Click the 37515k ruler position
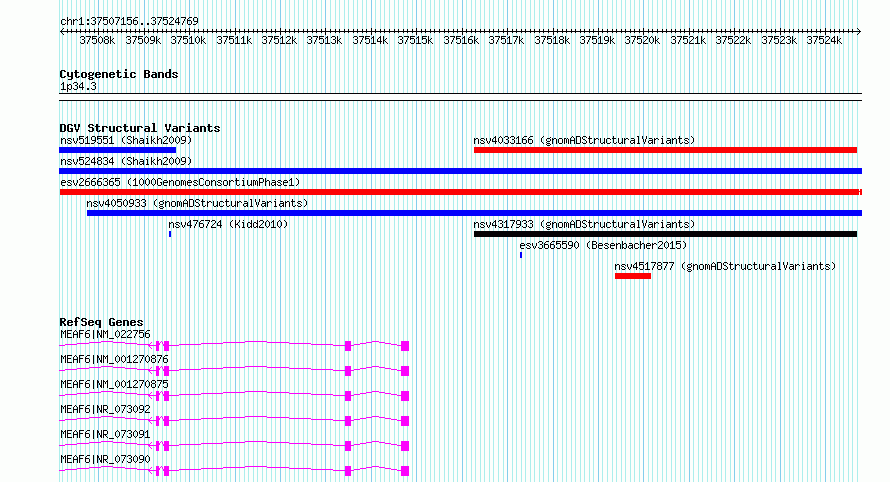890x482 pixels. tap(415, 40)
